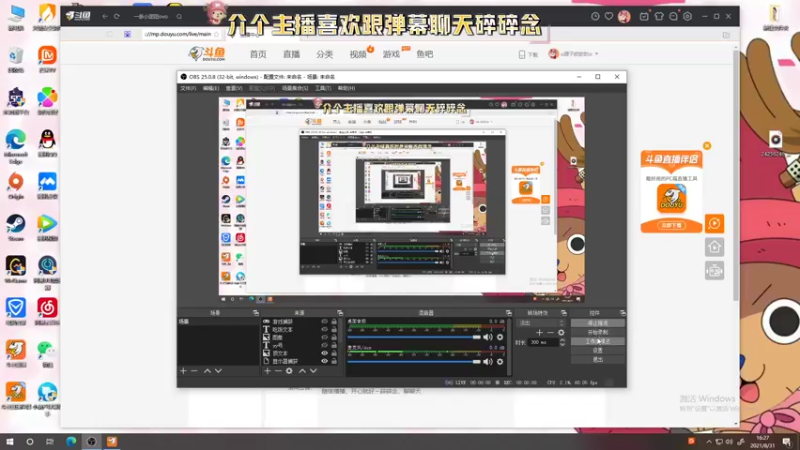
Task: Open the 文件(F) menu in OBS
Action: (188, 88)
